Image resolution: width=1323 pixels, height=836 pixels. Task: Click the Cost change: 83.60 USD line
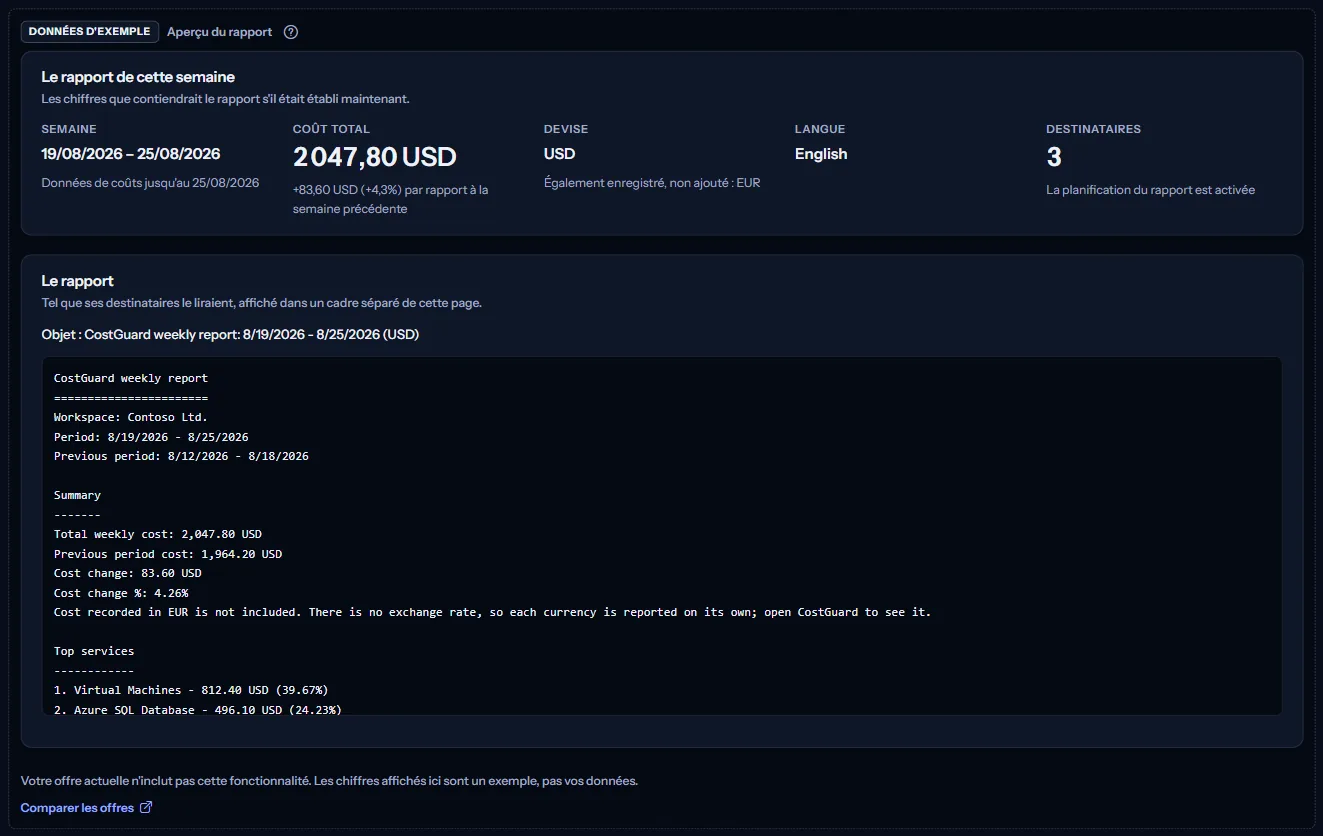click(128, 573)
